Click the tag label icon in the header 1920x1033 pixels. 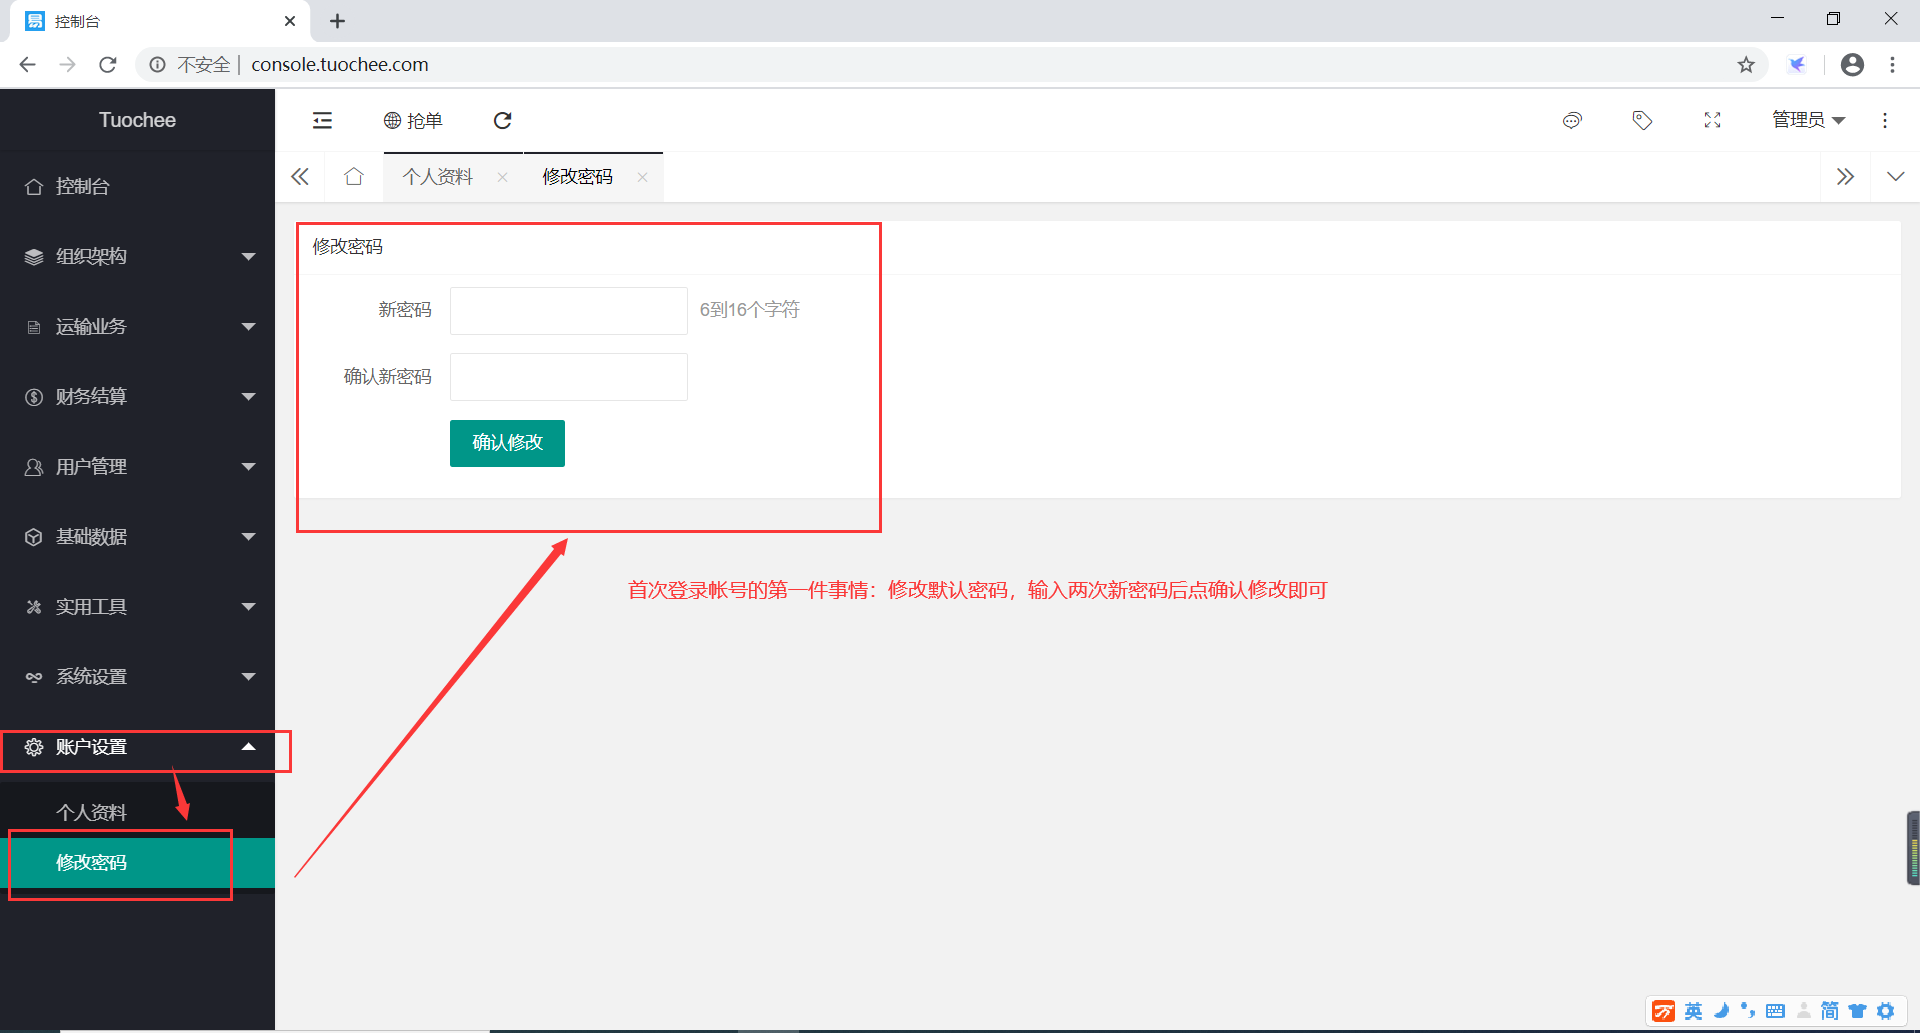(x=1642, y=121)
